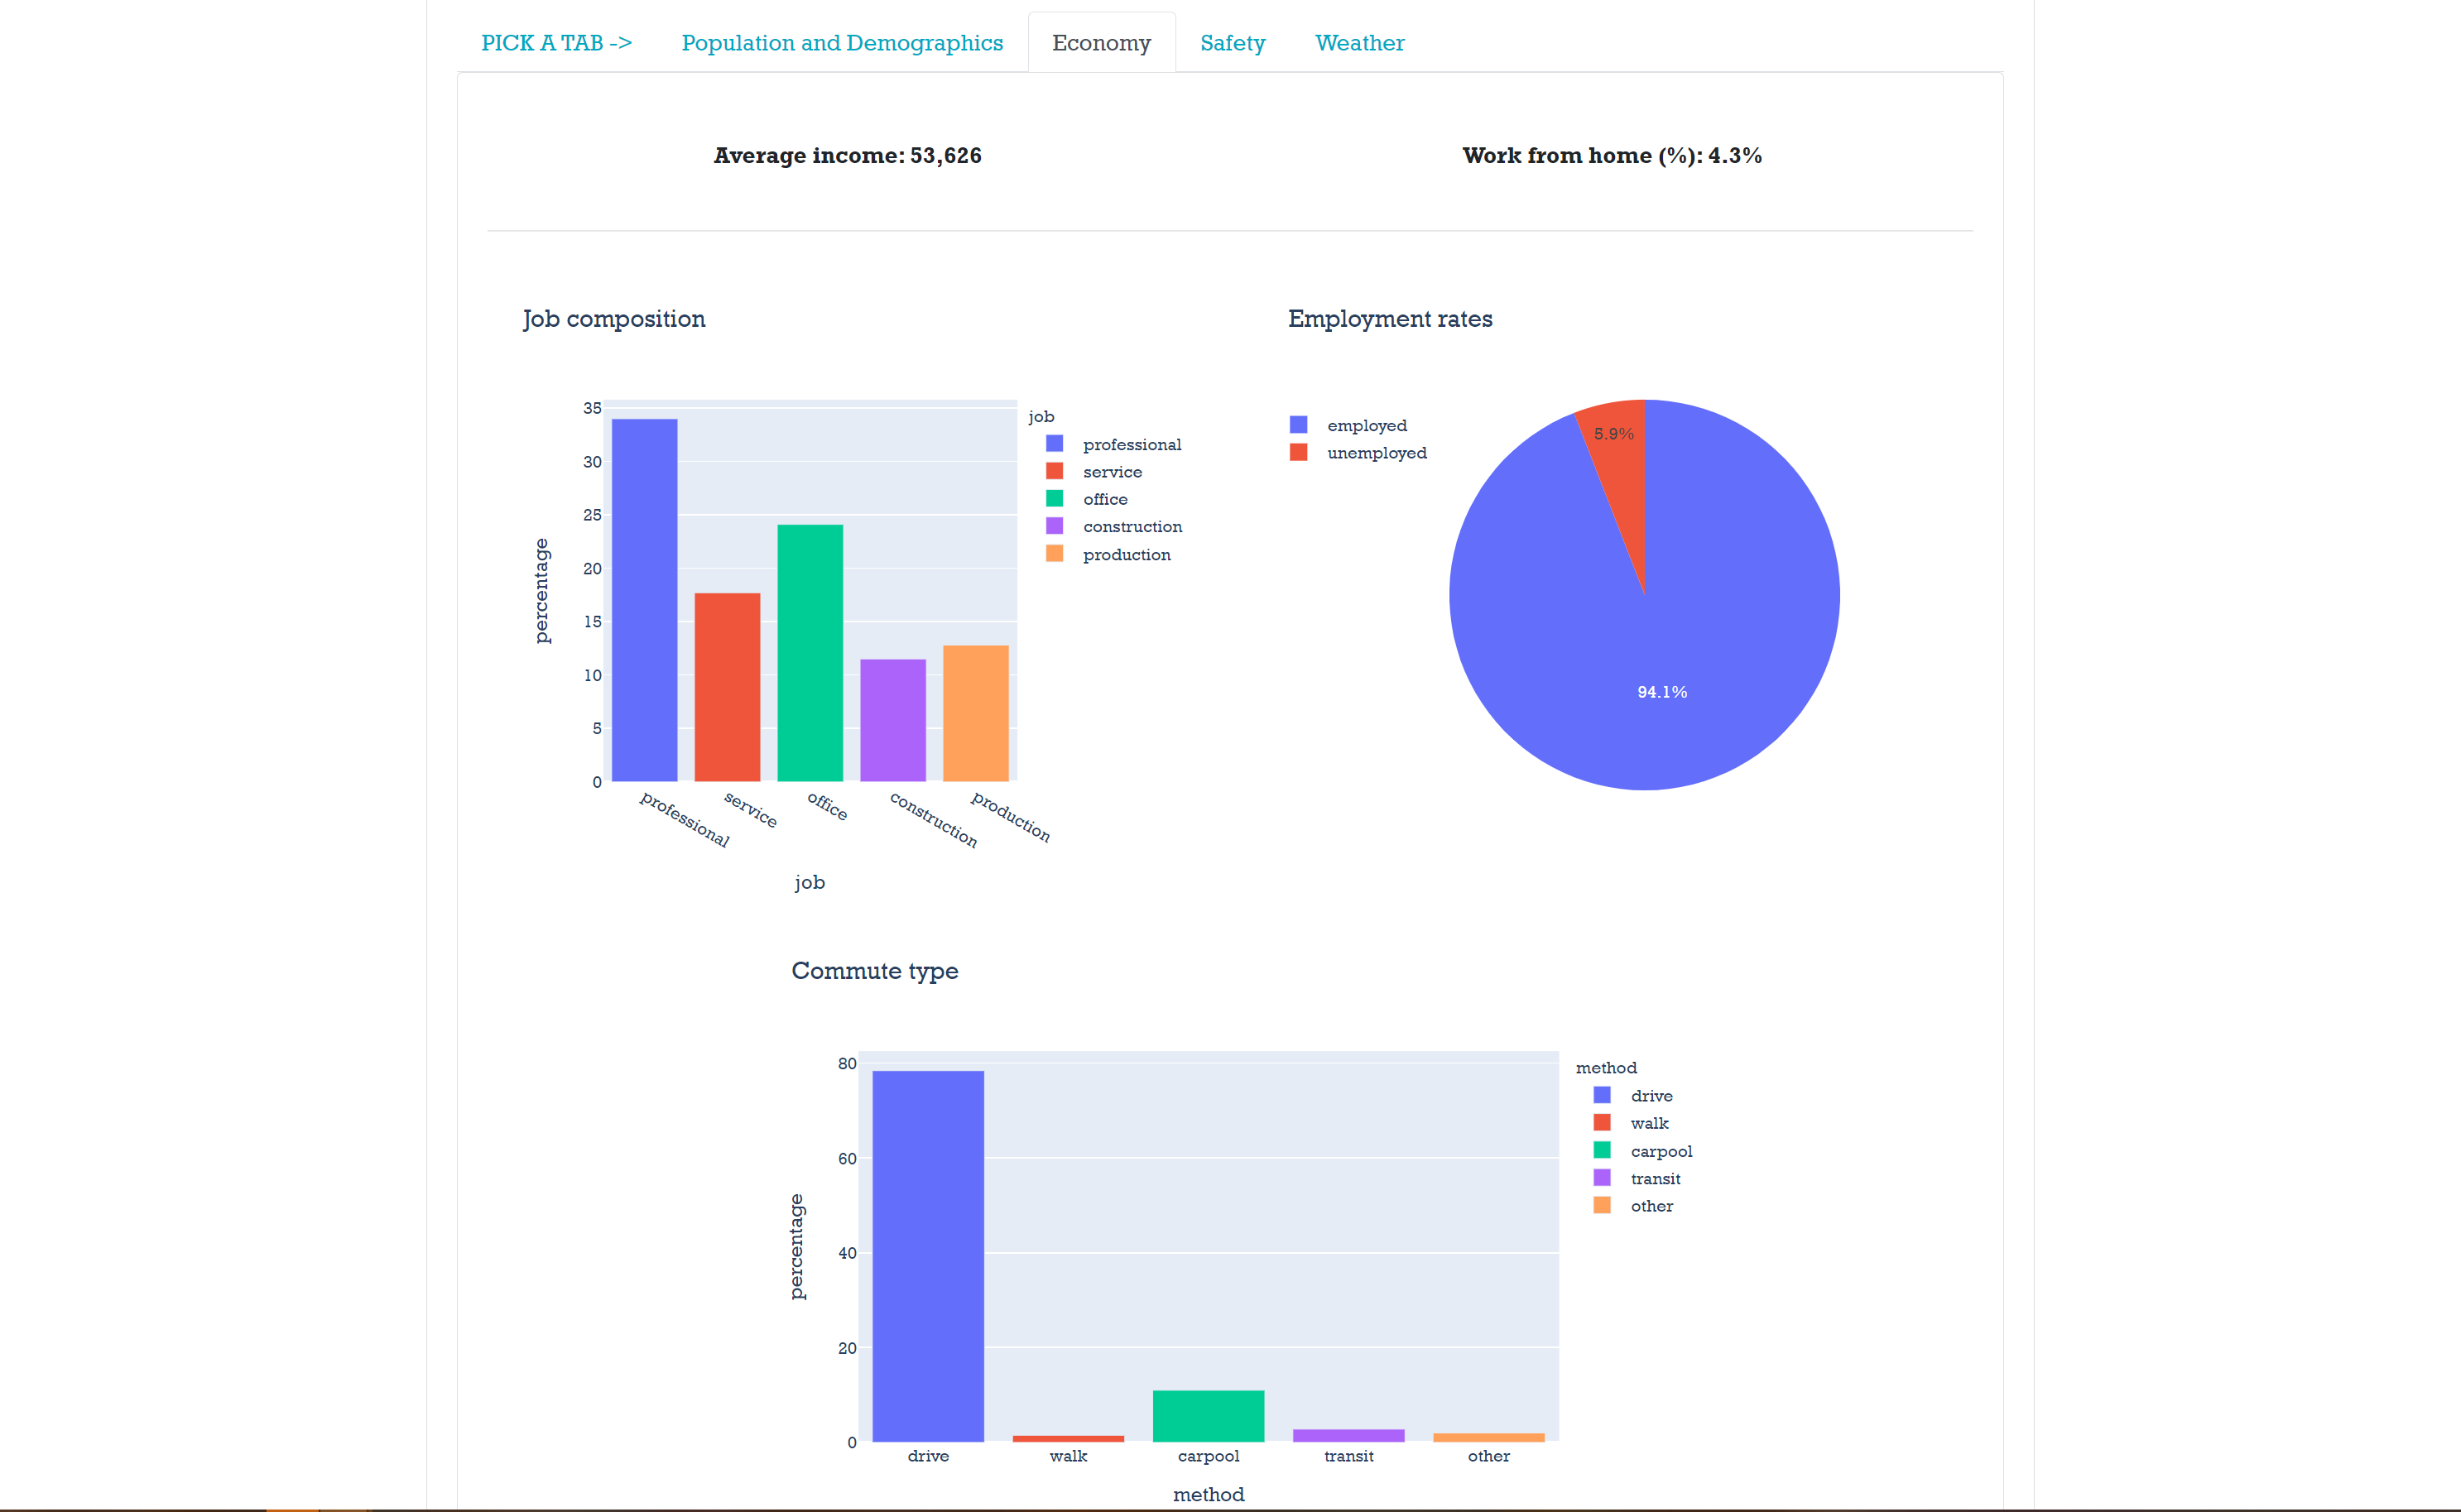The image size is (2461, 1512).
Task: Toggle transit method legend entry
Action: [x=1654, y=1179]
